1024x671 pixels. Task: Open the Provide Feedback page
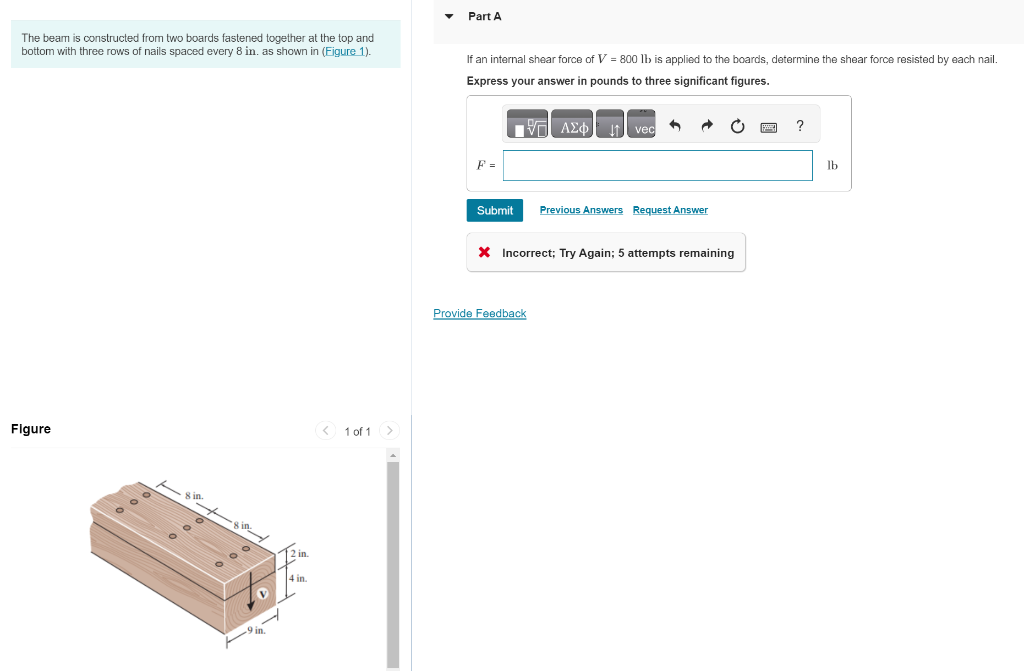tap(479, 313)
